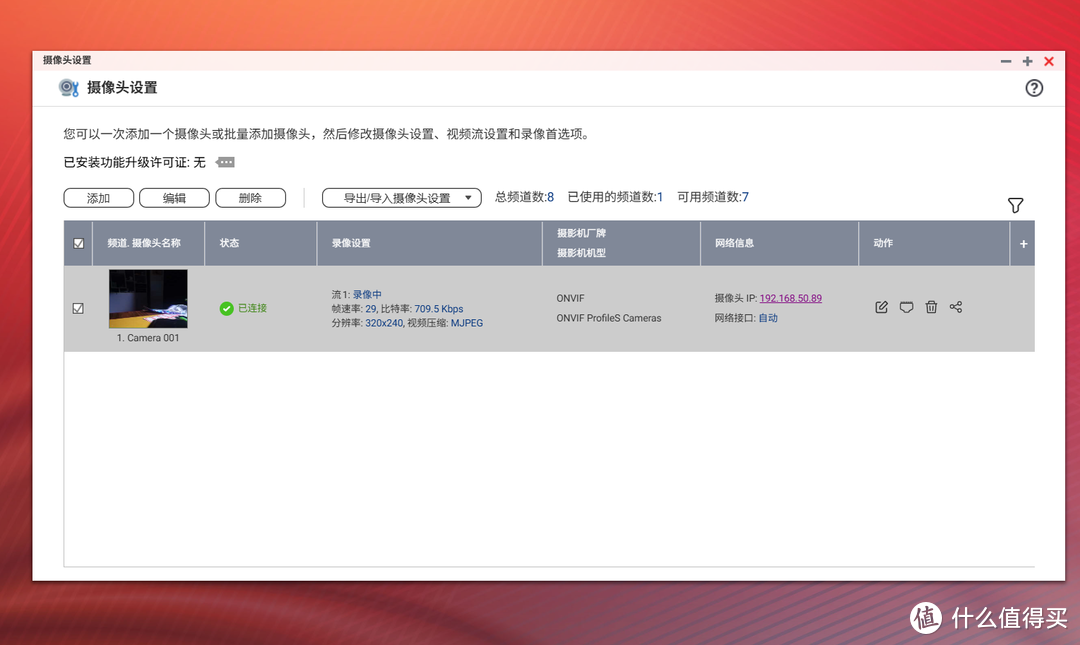
Task: Click the green connected status indicator
Action: click(x=226, y=308)
